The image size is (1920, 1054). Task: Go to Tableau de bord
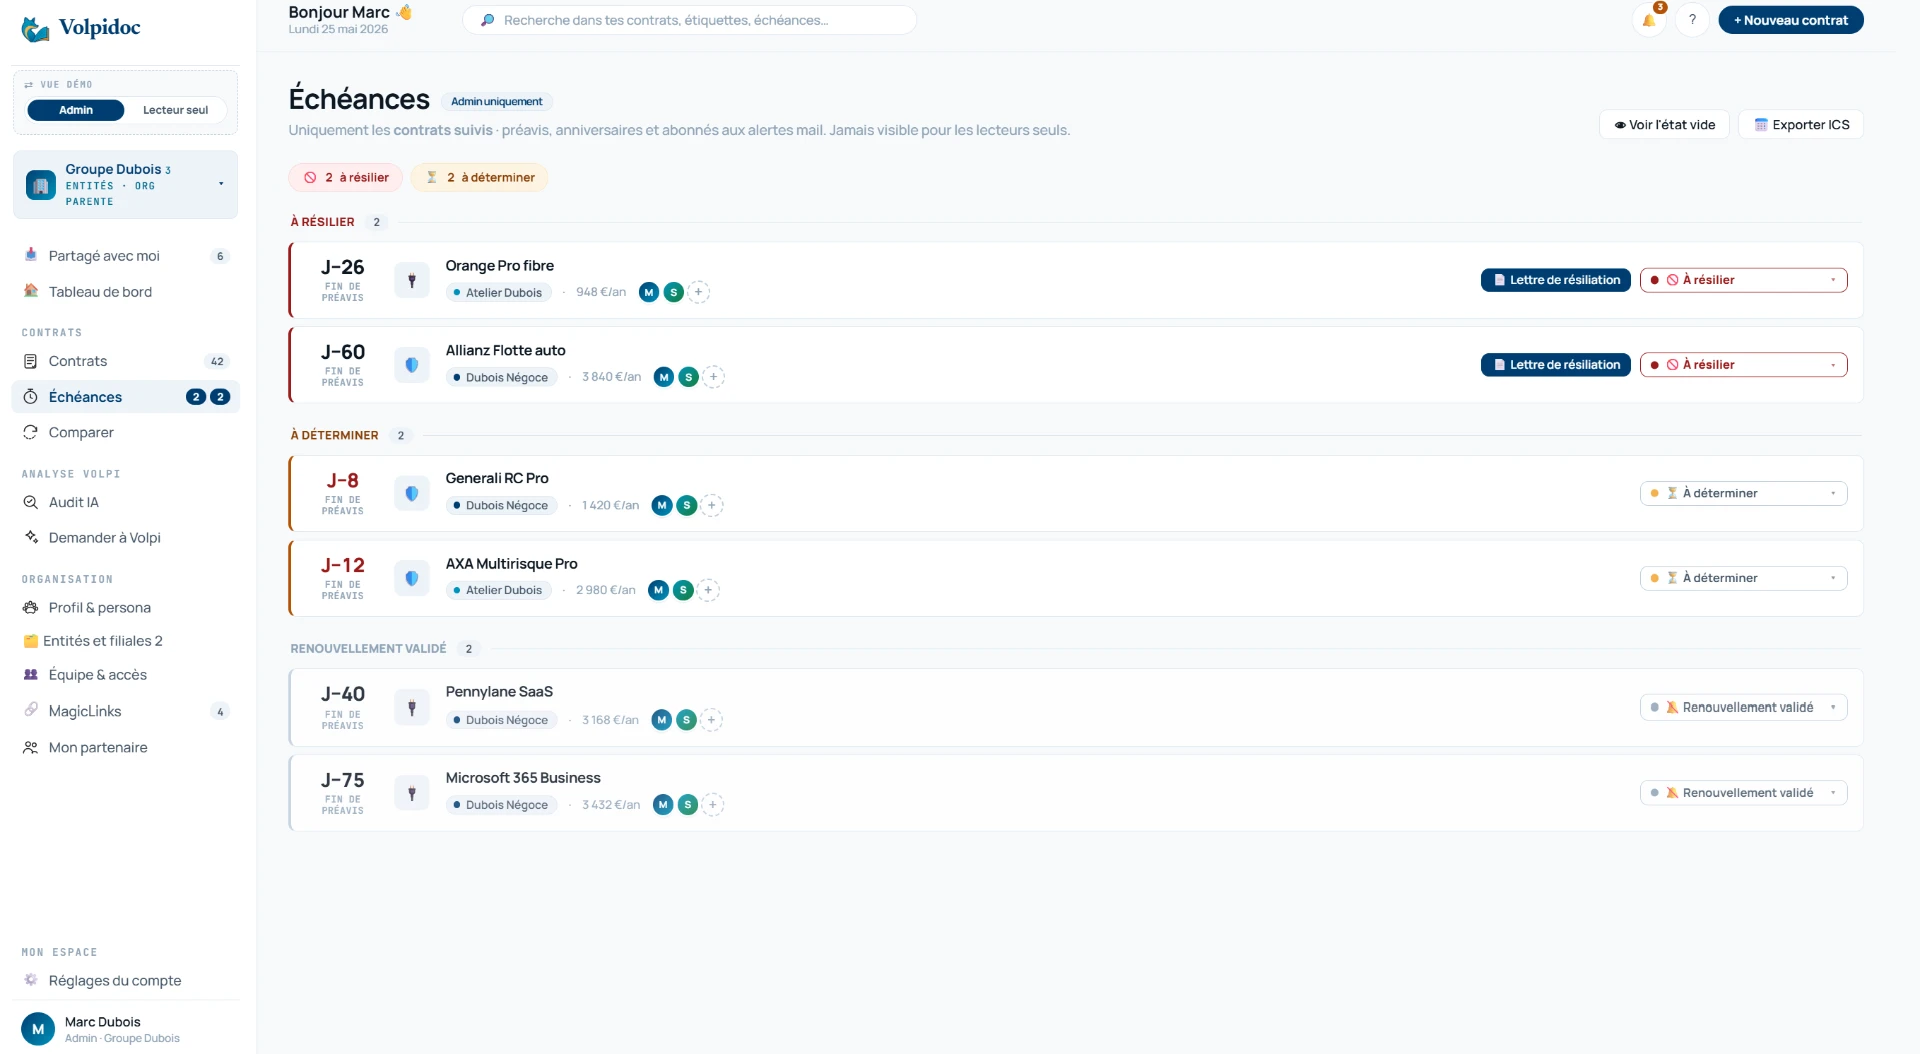pyautogui.click(x=126, y=292)
